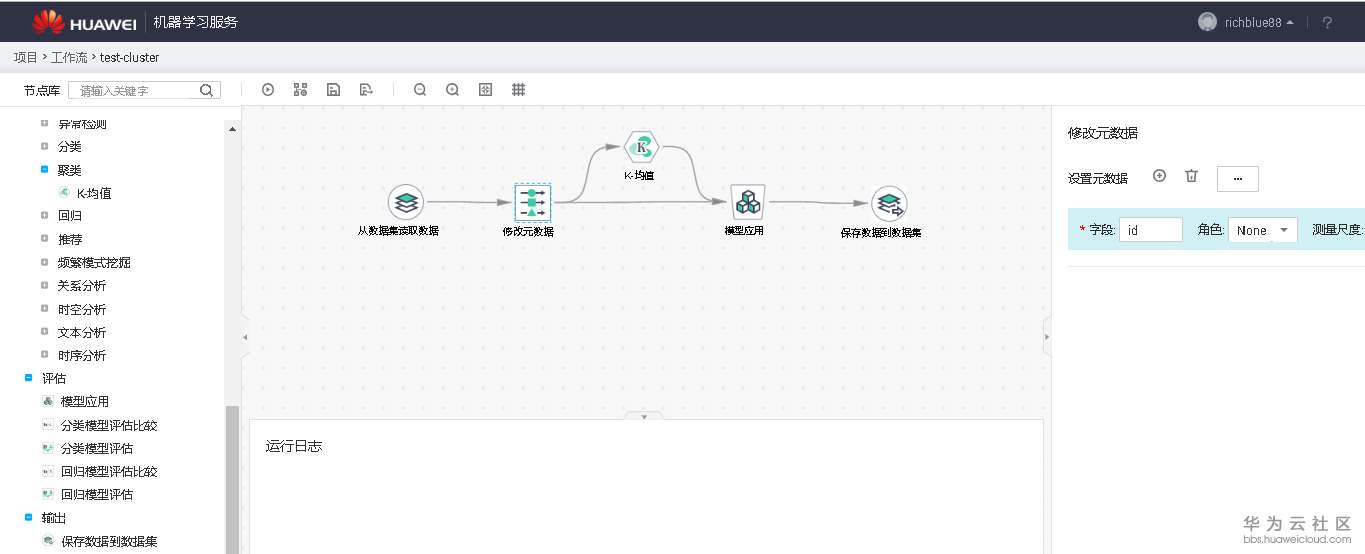The height and width of the screenshot is (554, 1365).
Task: Click the 保存数据到数据集 icon in node library
Action: [x=47, y=541]
